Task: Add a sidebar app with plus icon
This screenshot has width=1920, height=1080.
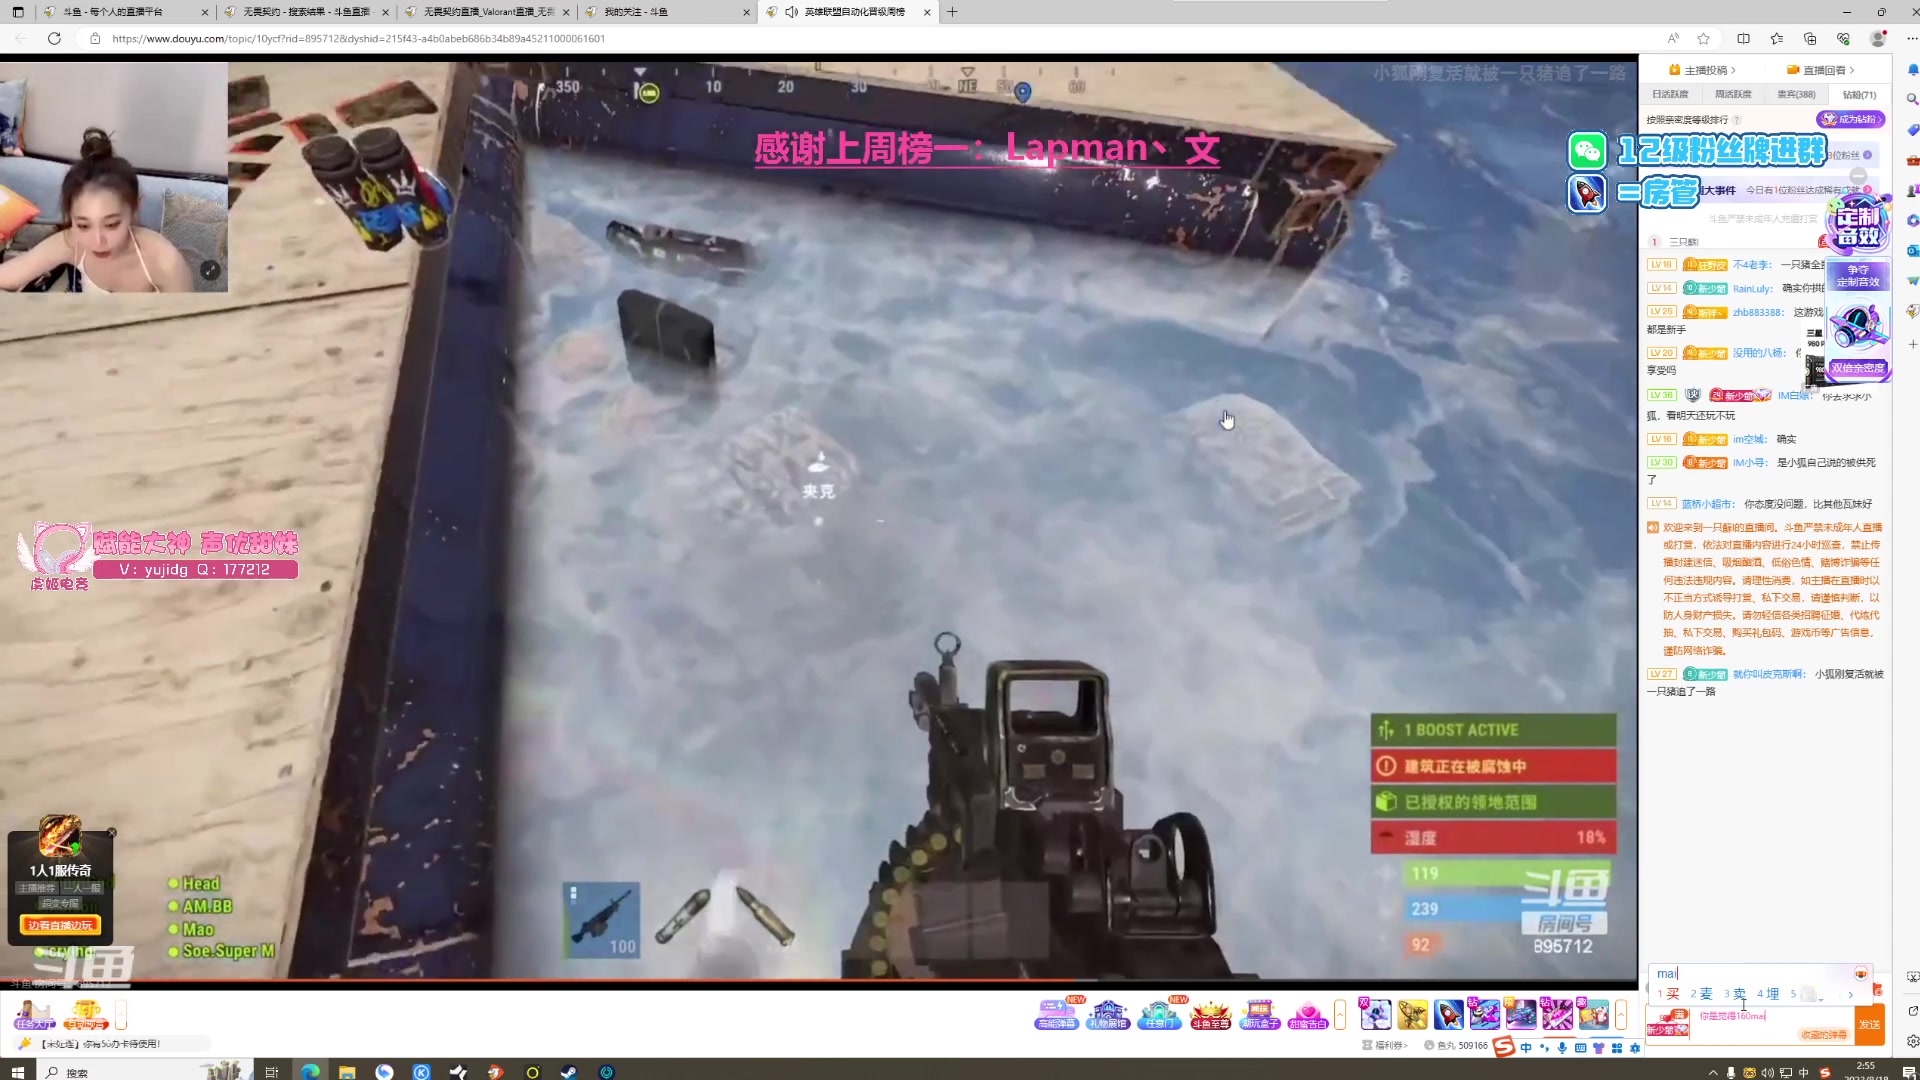Action: [x=1912, y=344]
